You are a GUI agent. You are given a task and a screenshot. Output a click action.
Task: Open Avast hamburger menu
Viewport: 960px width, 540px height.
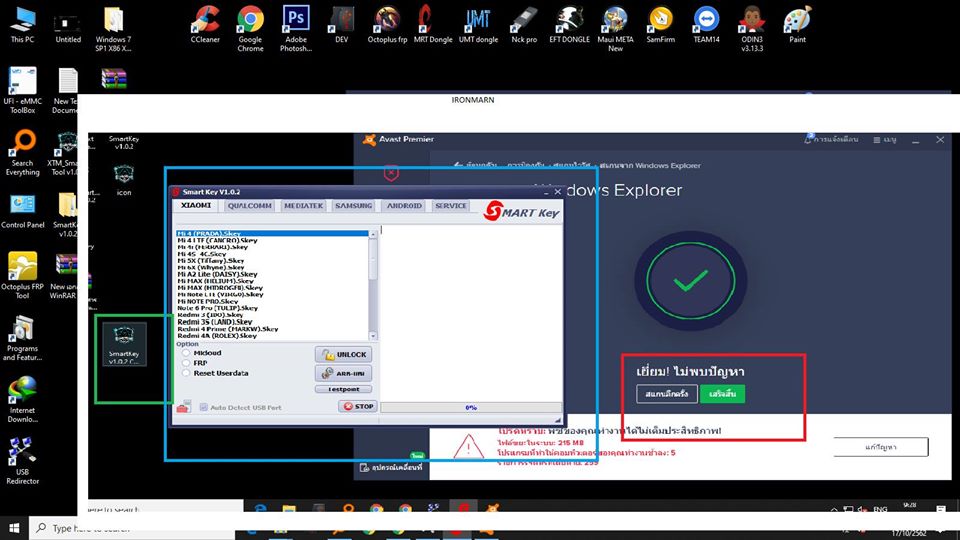pyautogui.click(x=885, y=140)
